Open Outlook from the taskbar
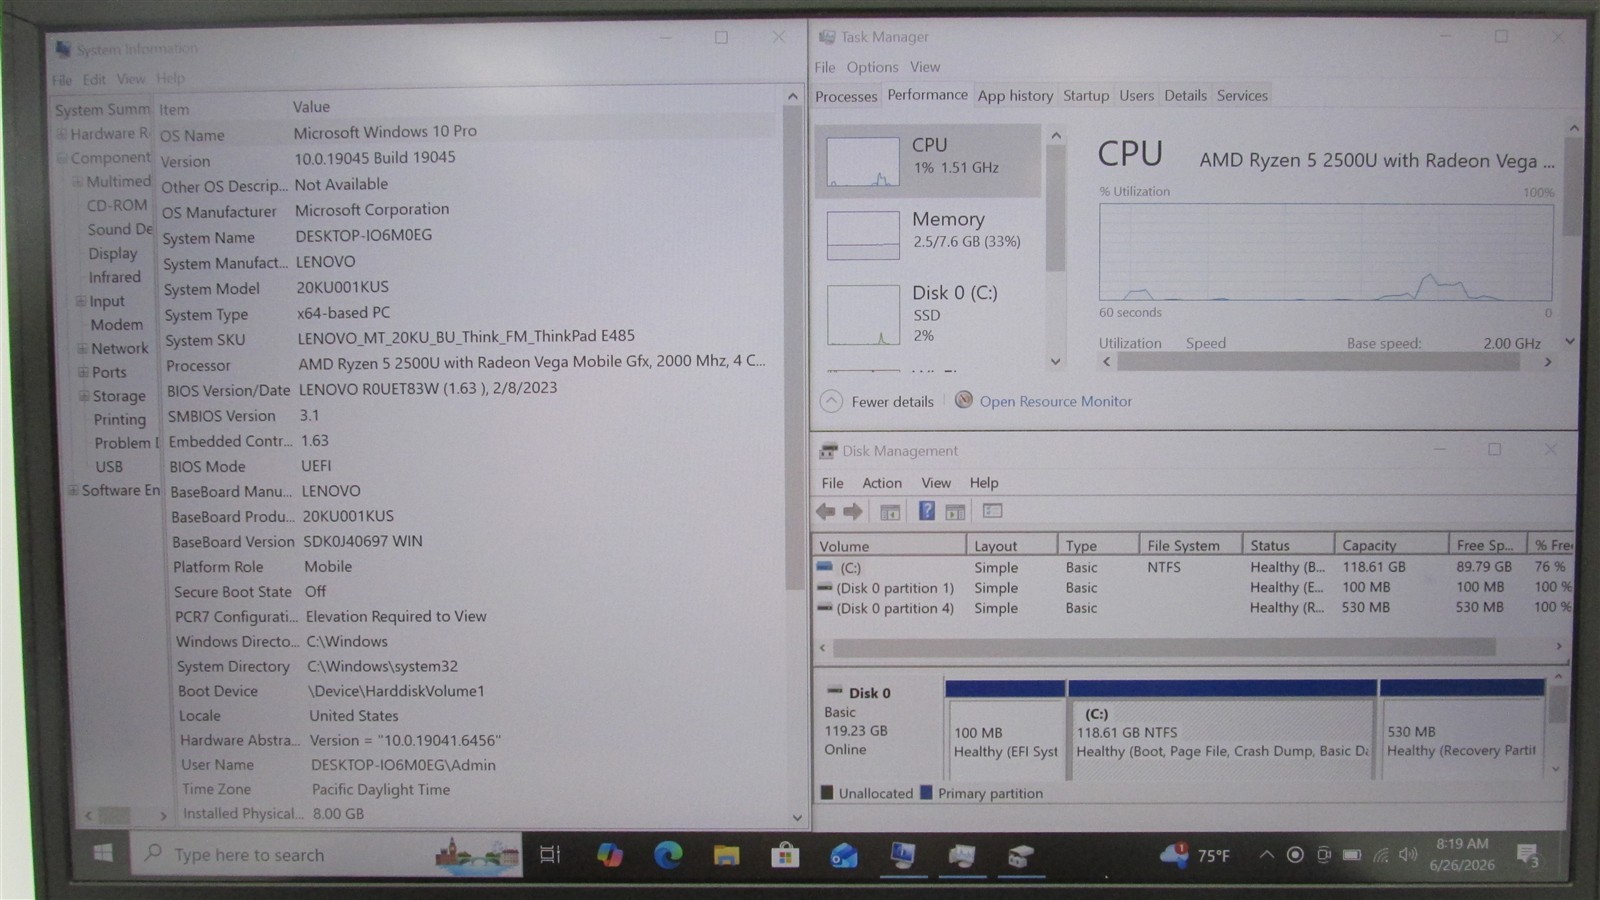Viewport: 1600px width, 900px height. point(844,855)
